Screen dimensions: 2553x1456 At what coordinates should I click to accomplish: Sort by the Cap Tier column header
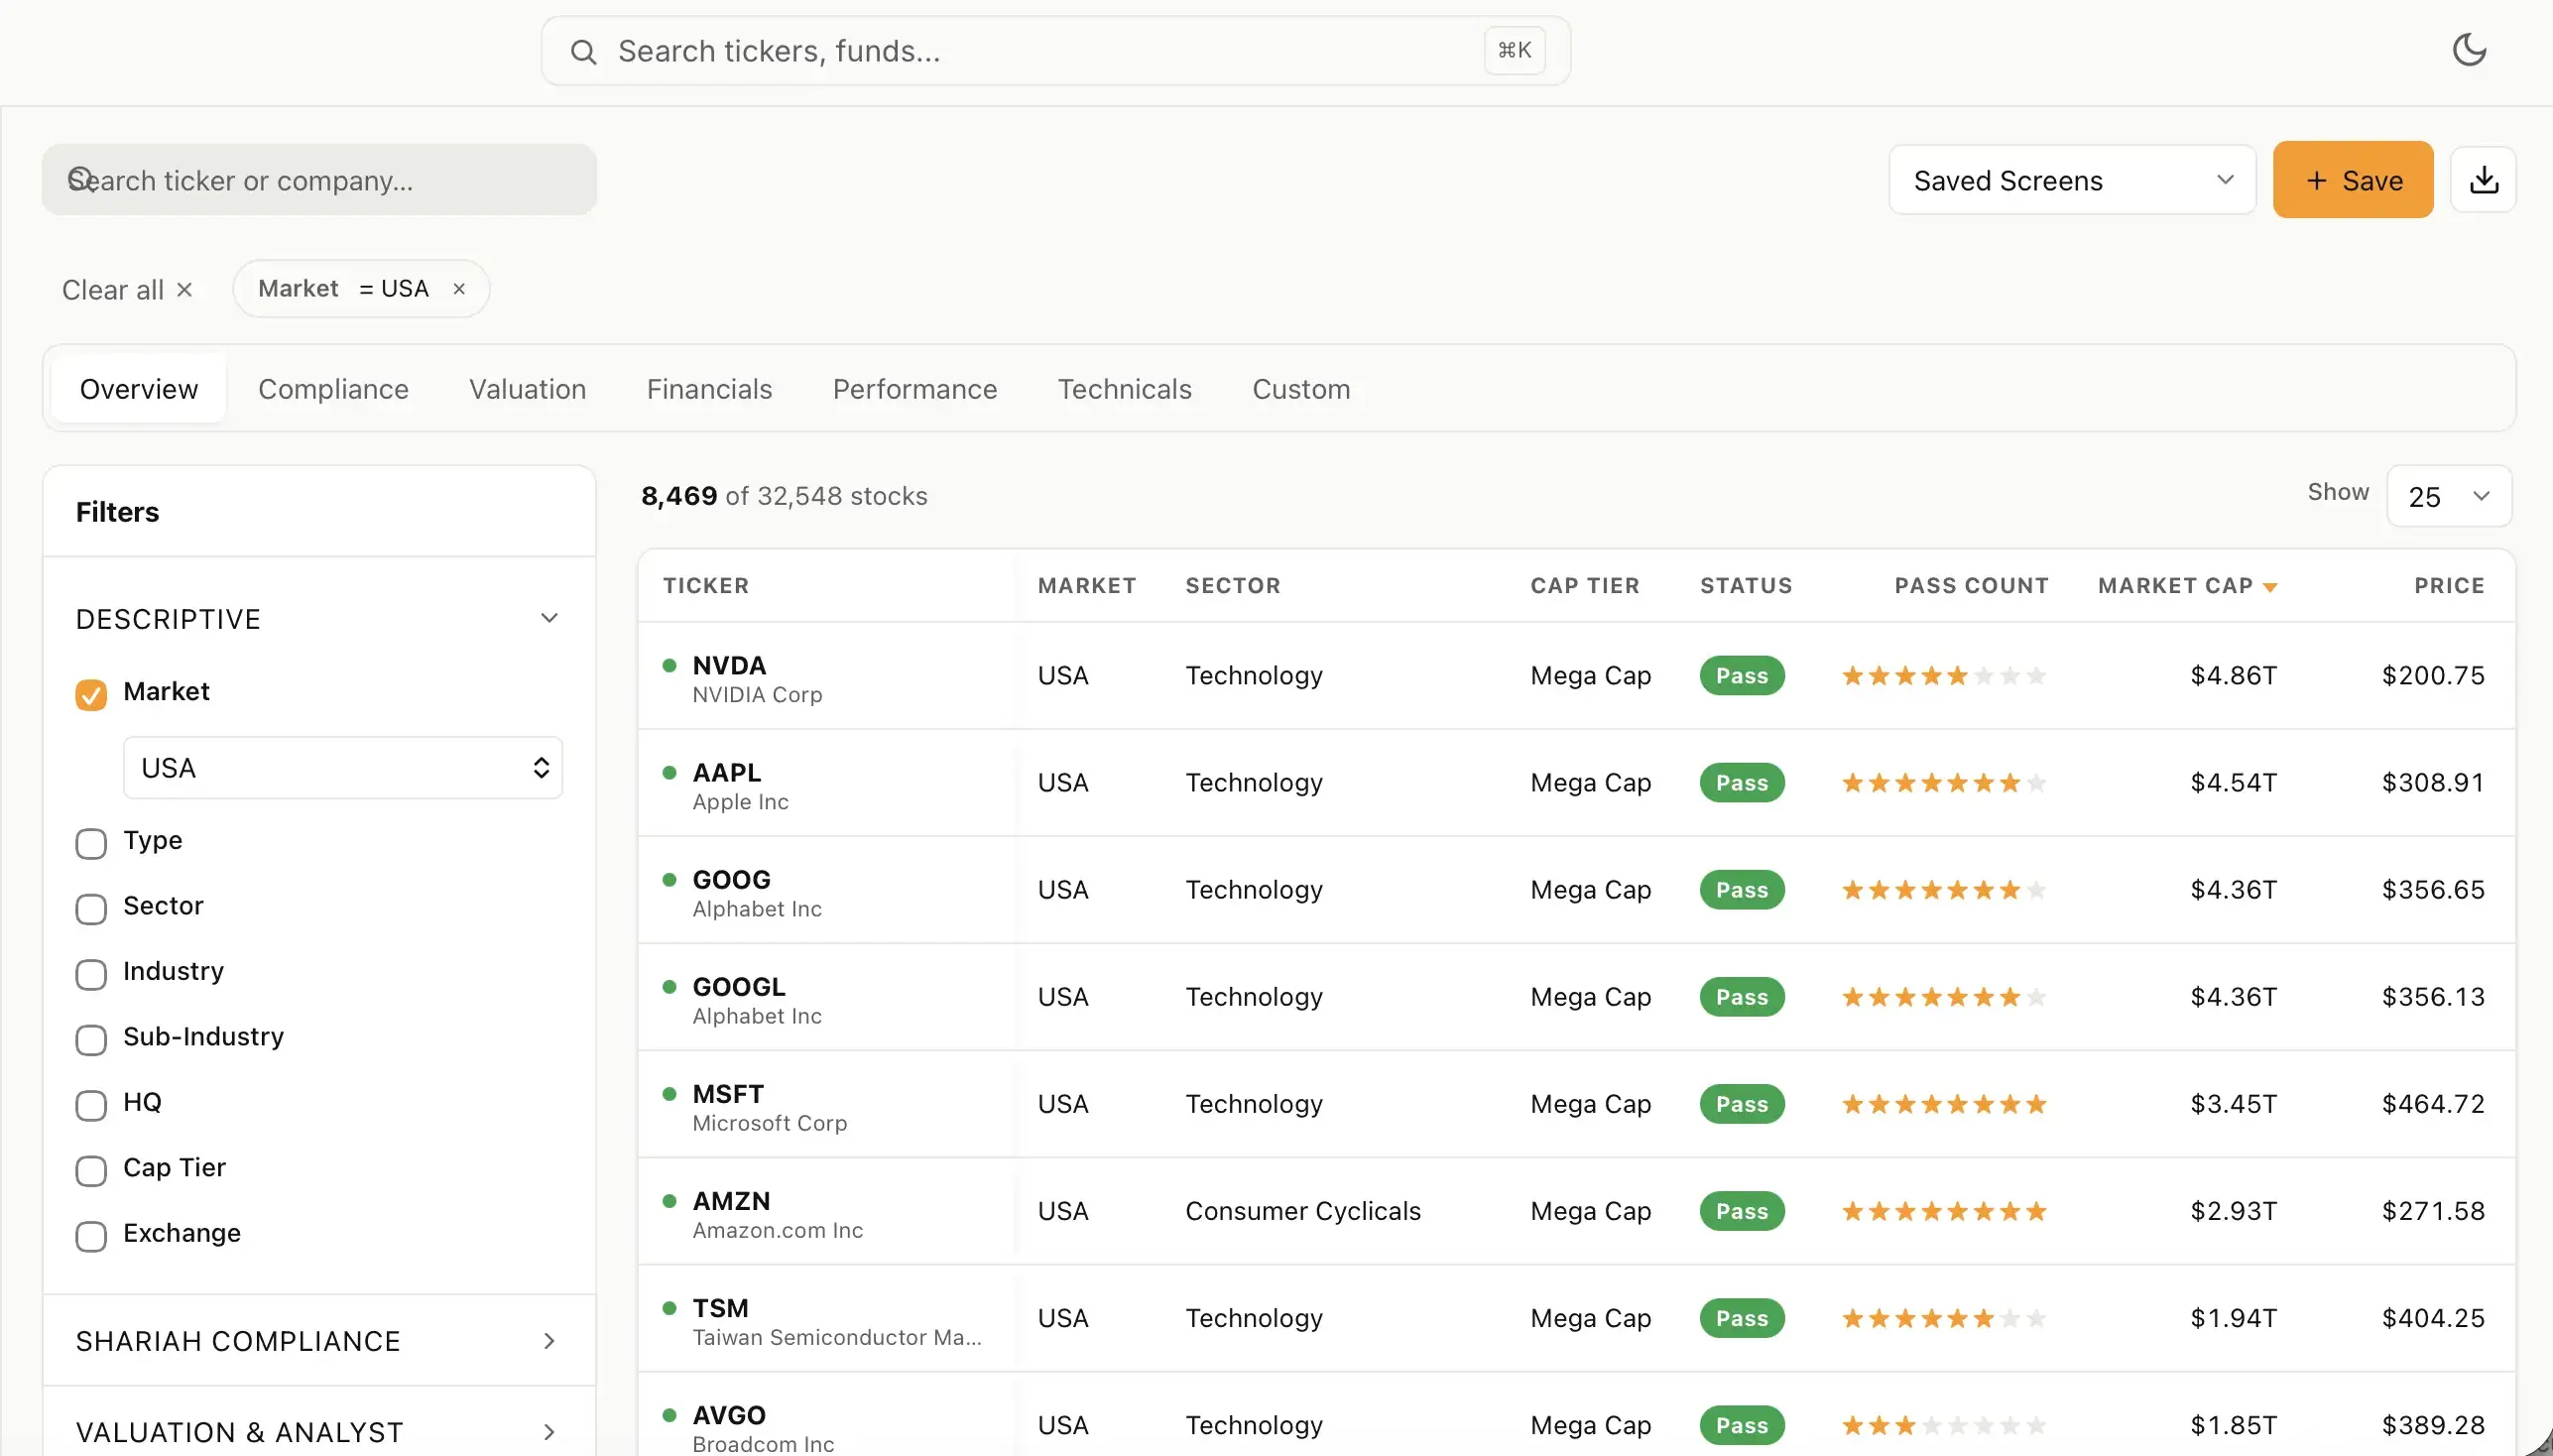point(1585,586)
